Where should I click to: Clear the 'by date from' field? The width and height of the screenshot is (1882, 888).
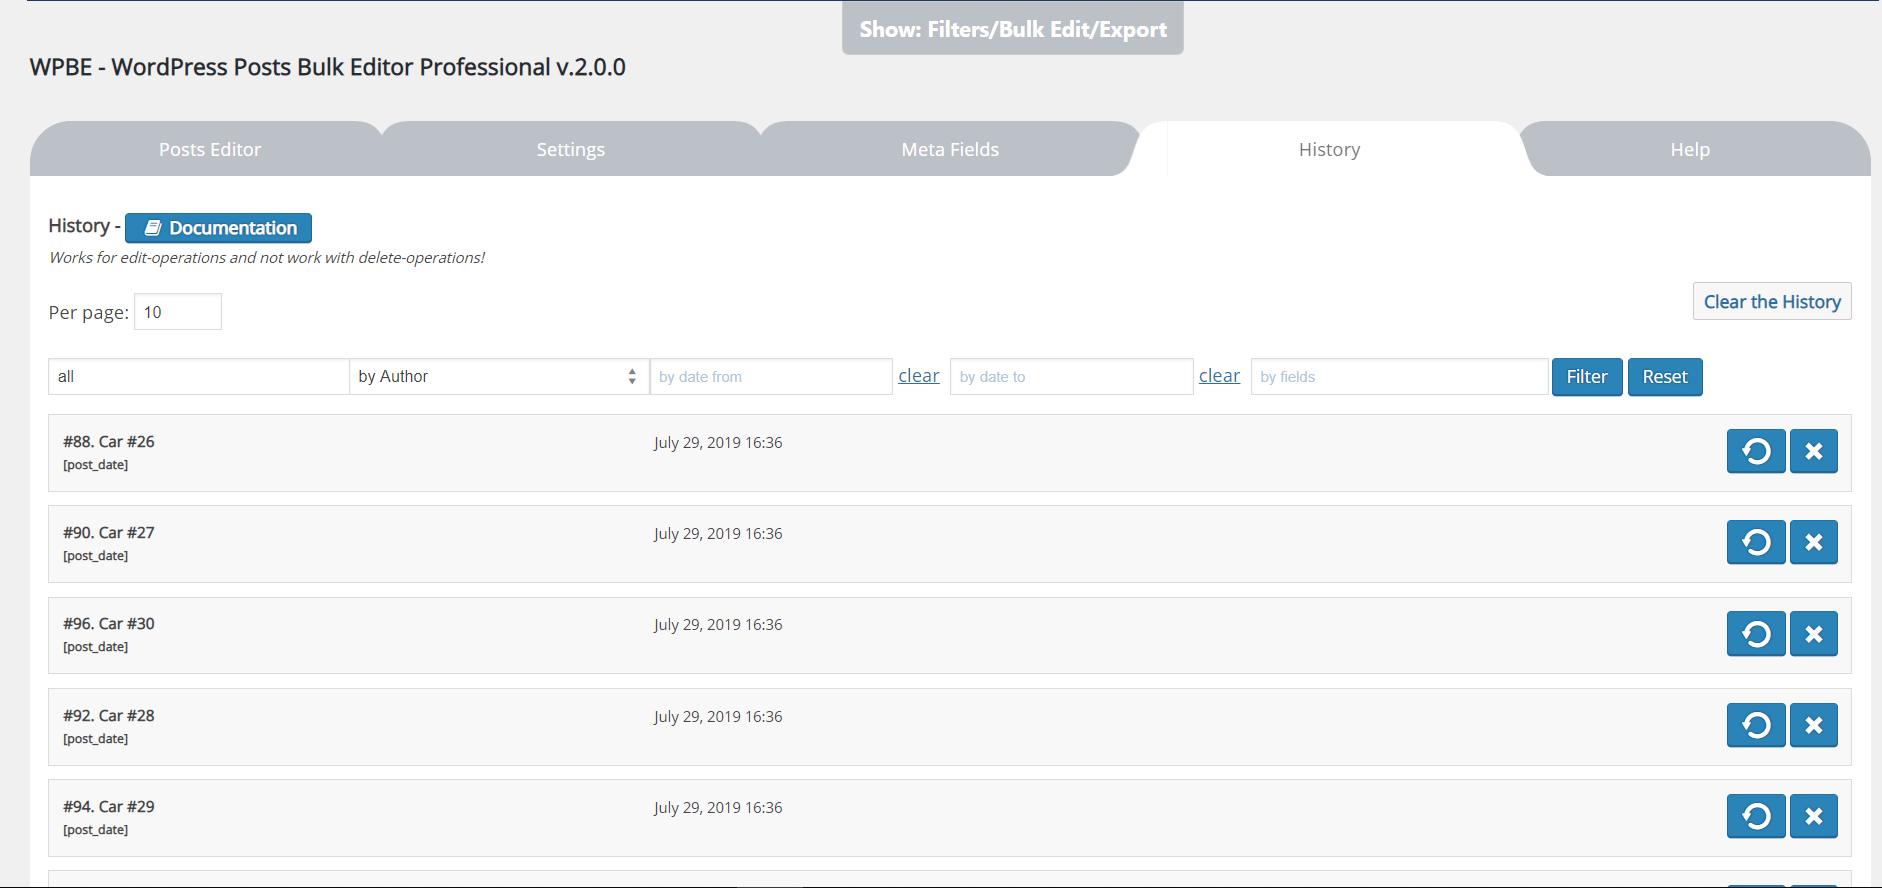pos(918,376)
